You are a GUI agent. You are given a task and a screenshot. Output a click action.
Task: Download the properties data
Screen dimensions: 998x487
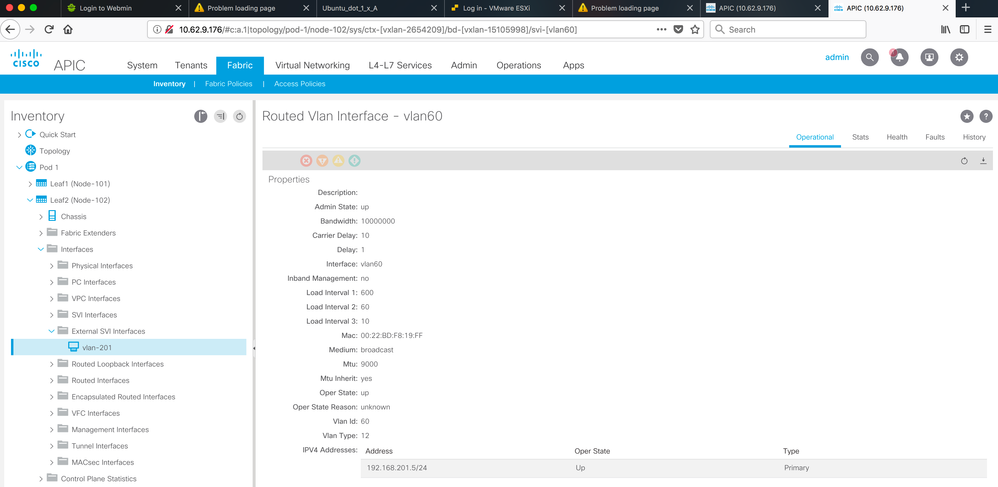click(983, 161)
